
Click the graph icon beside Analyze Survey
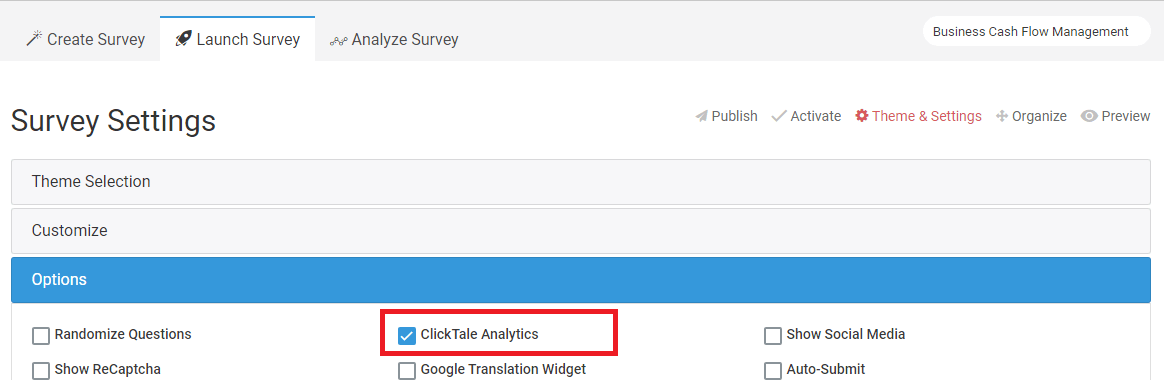click(339, 39)
